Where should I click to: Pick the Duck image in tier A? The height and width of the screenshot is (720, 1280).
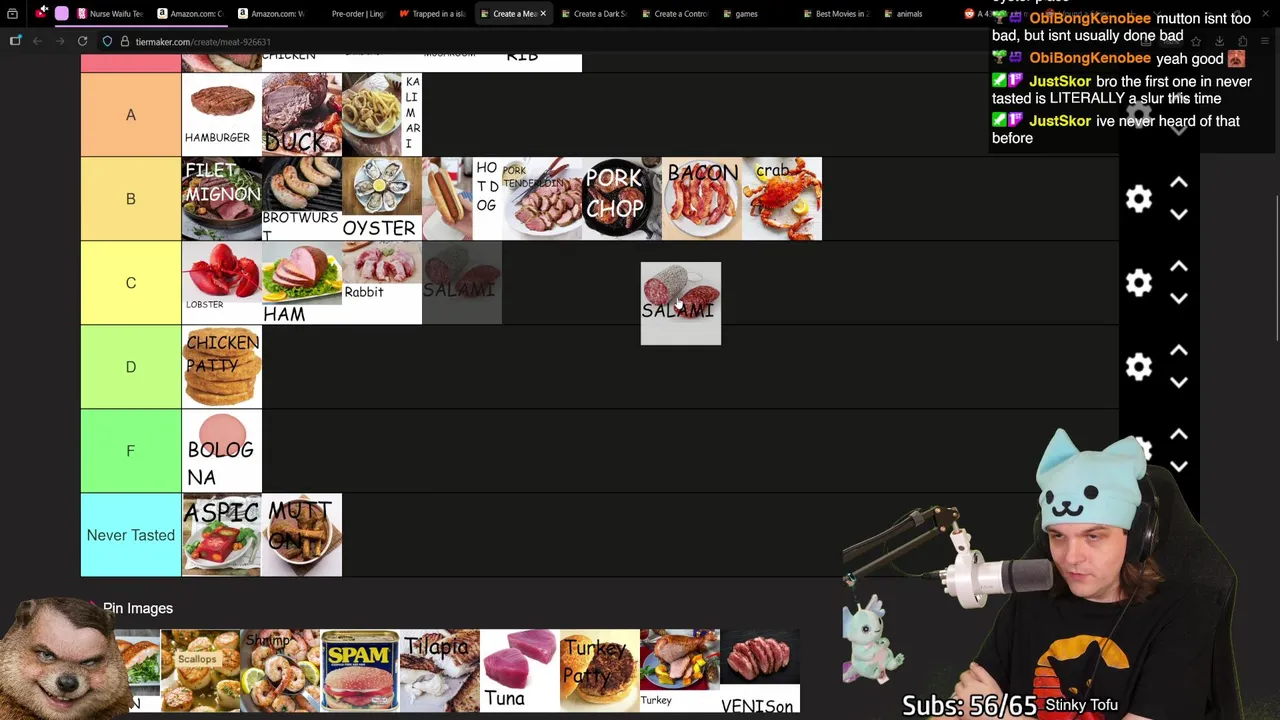click(302, 115)
